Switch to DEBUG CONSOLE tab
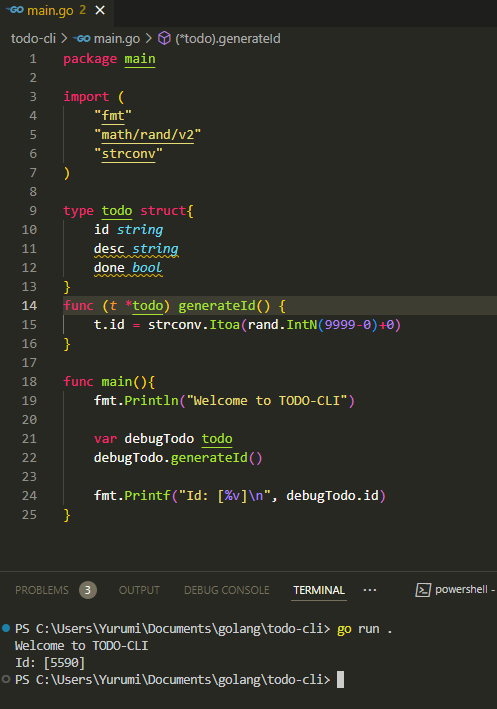Image resolution: width=497 pixels, height=709 pixels. (227, 590)
